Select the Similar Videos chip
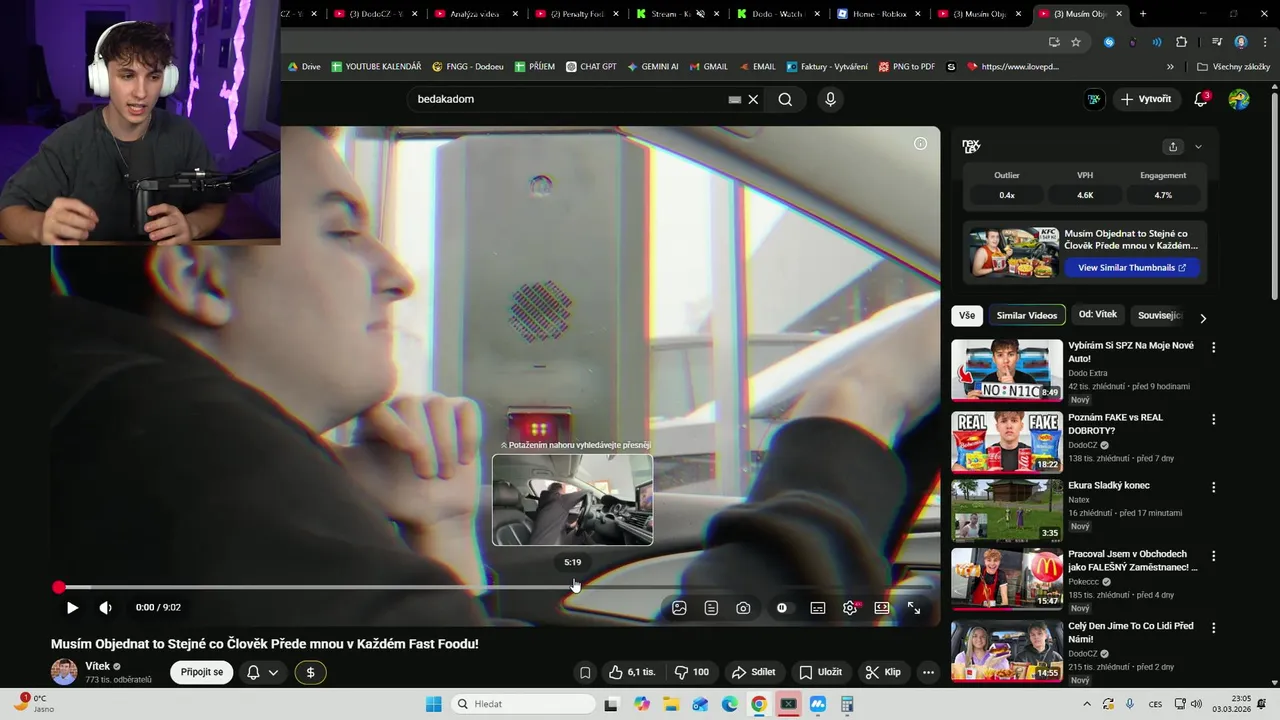Viewport: 1280px width, 720px height. [1027, 315]
